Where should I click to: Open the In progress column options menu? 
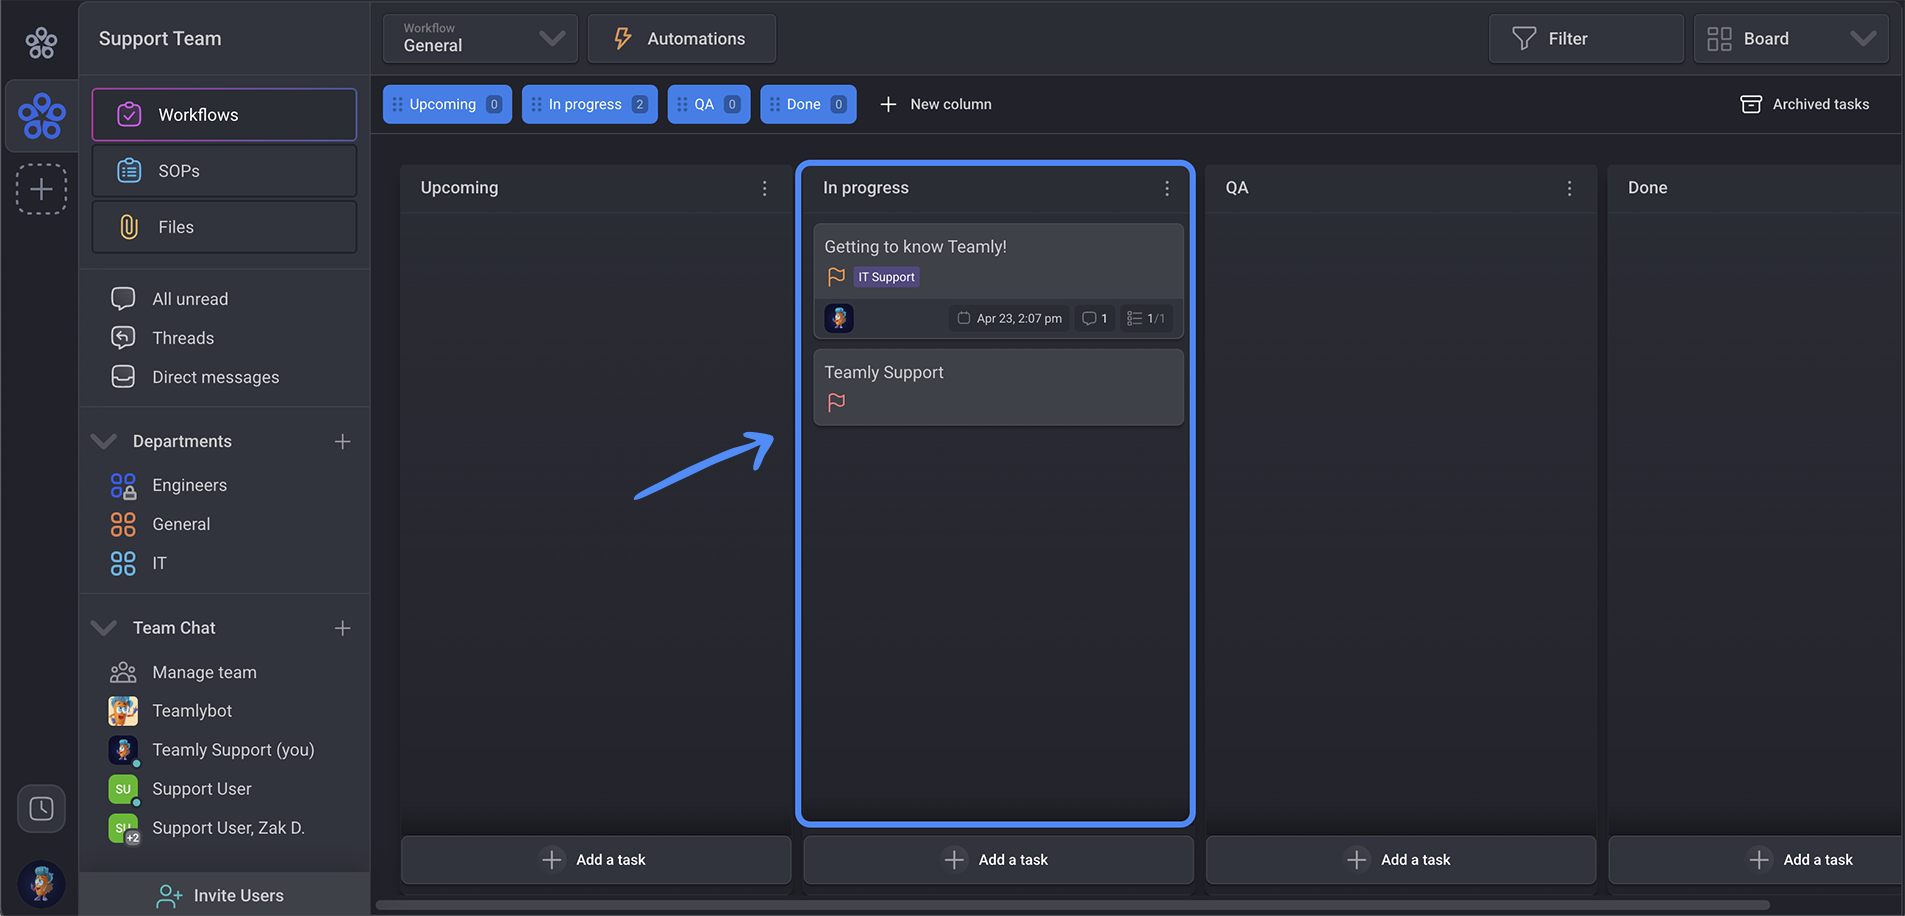point(1167,188)
